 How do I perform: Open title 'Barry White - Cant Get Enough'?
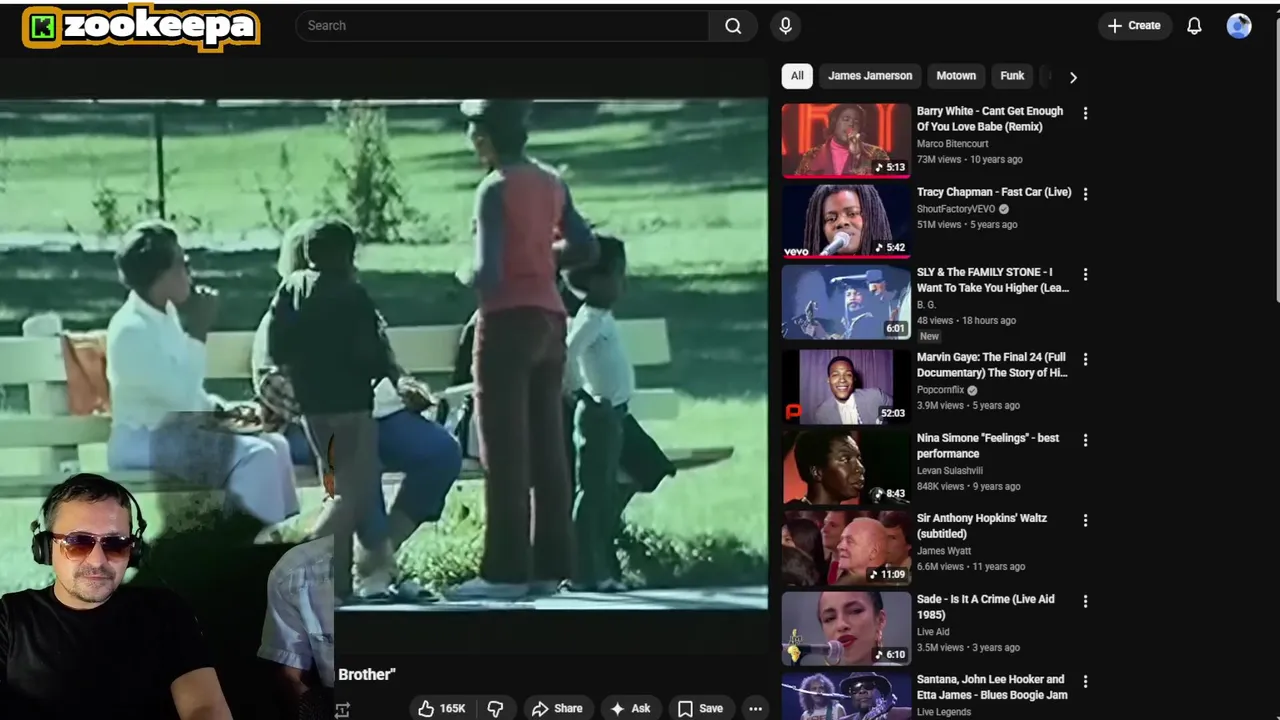990,119
